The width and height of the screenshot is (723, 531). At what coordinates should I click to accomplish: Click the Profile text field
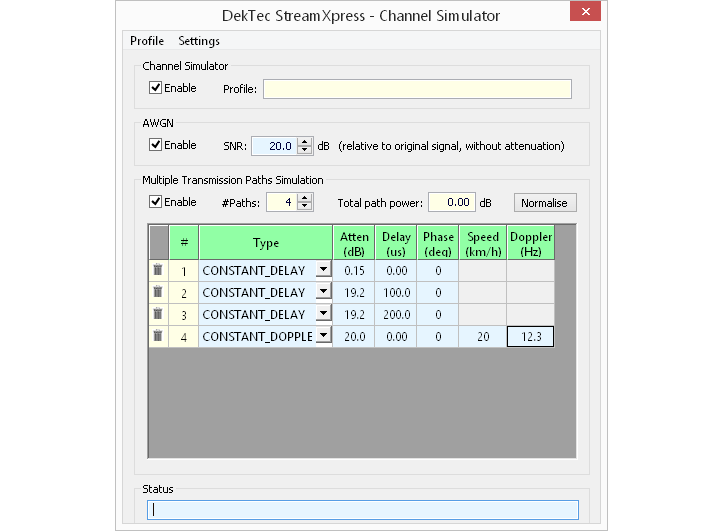417,89
